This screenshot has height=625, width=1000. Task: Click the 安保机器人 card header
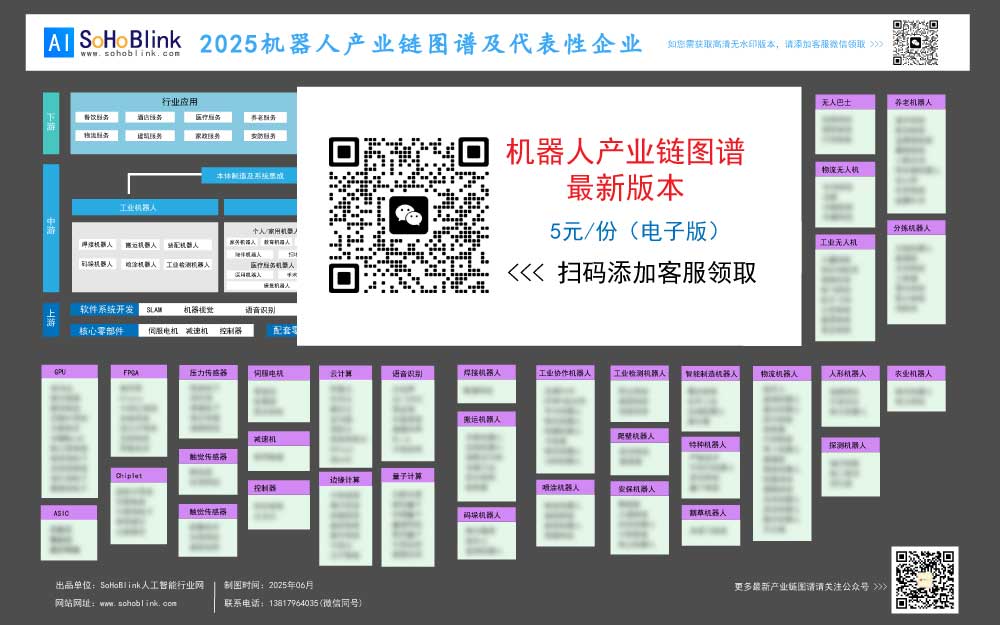click(x=640, y=489)
